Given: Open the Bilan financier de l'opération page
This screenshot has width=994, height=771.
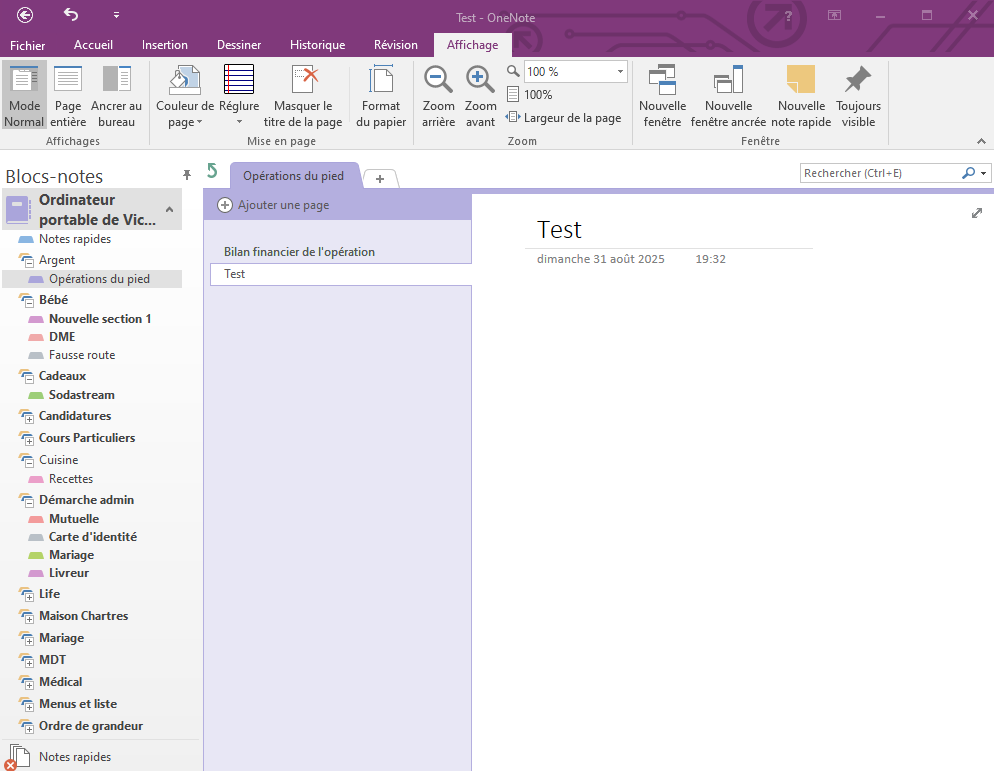Looking at the screenshot, I should coord(341,252).
